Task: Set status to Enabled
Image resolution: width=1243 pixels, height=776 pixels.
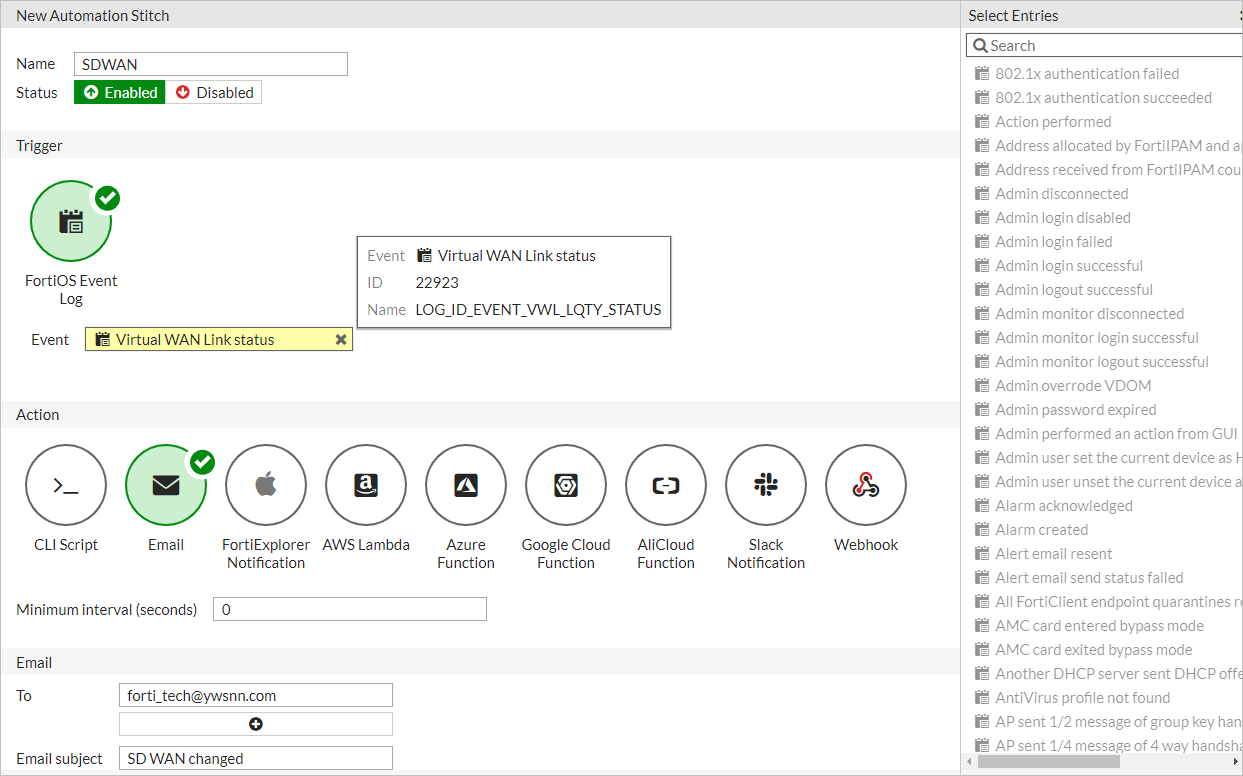Action: click(x=120, y=93)
